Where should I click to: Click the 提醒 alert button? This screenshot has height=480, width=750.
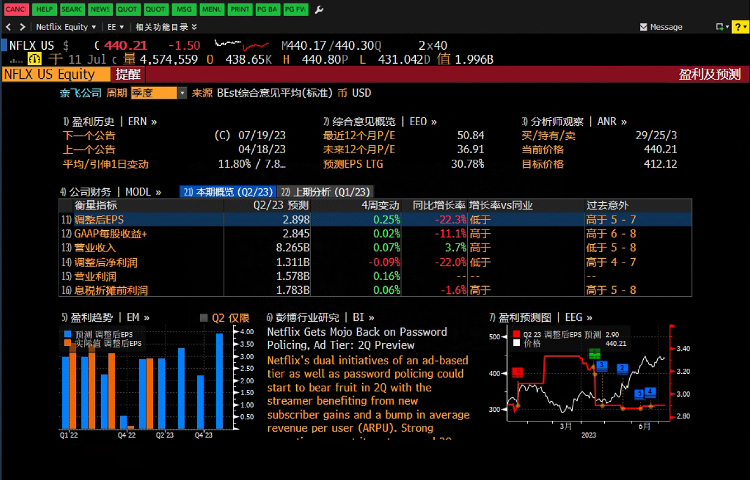(x=128, y=75)
